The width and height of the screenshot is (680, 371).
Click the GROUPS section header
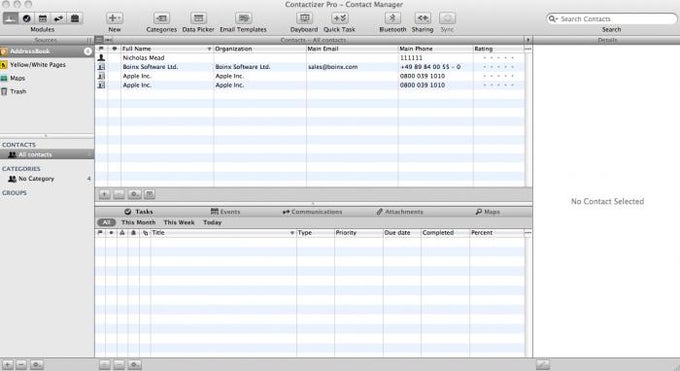(x=14, y=193)
